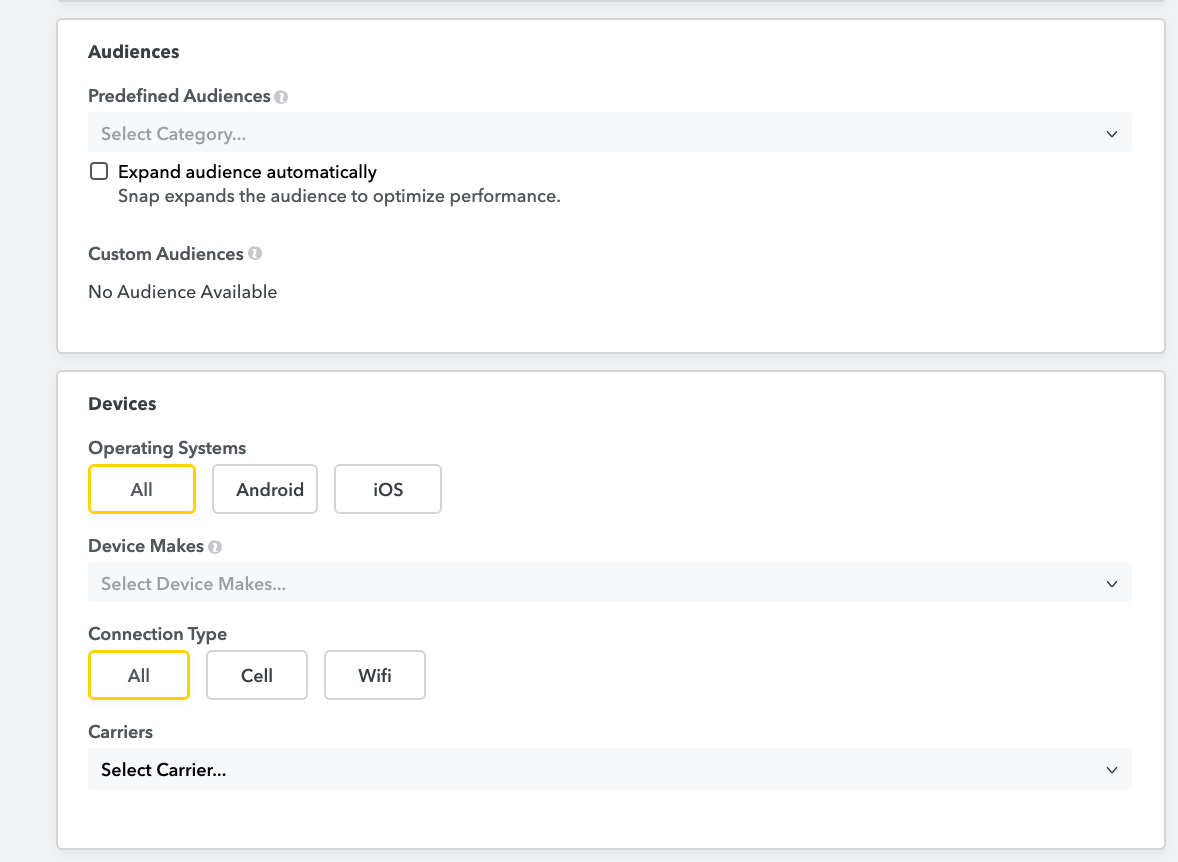This screenshot has height=862, width=1178.
Task: Open the Select Carrier dropdown
Action: pyautogui.click(x=600, y=770)
